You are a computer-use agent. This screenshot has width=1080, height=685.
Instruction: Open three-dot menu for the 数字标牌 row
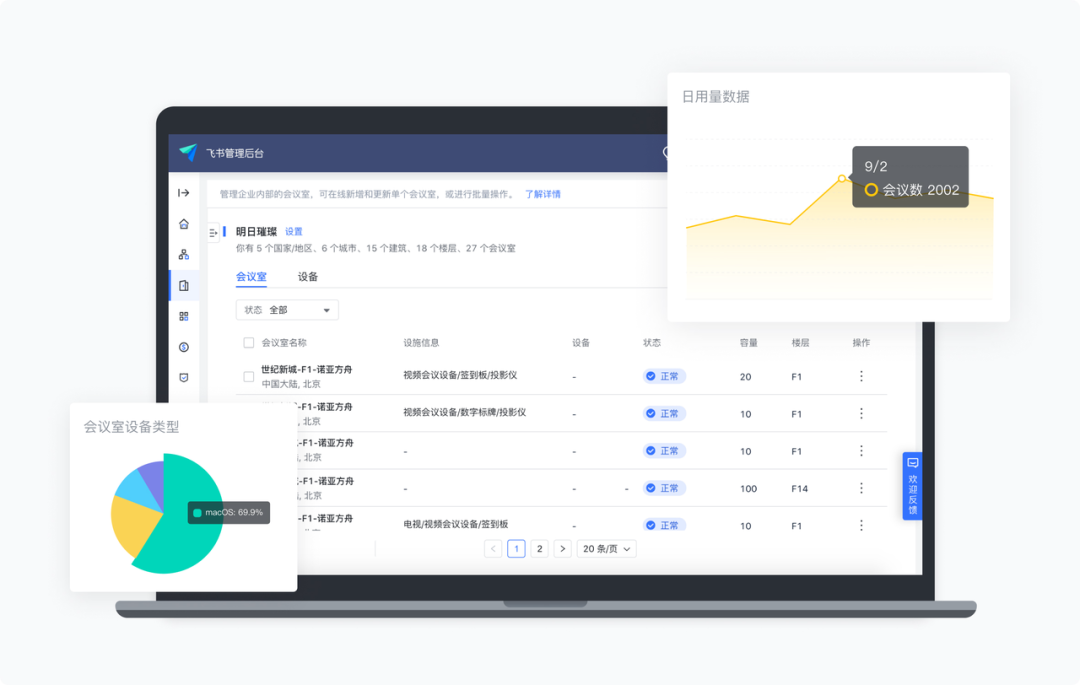coord(861,413)
